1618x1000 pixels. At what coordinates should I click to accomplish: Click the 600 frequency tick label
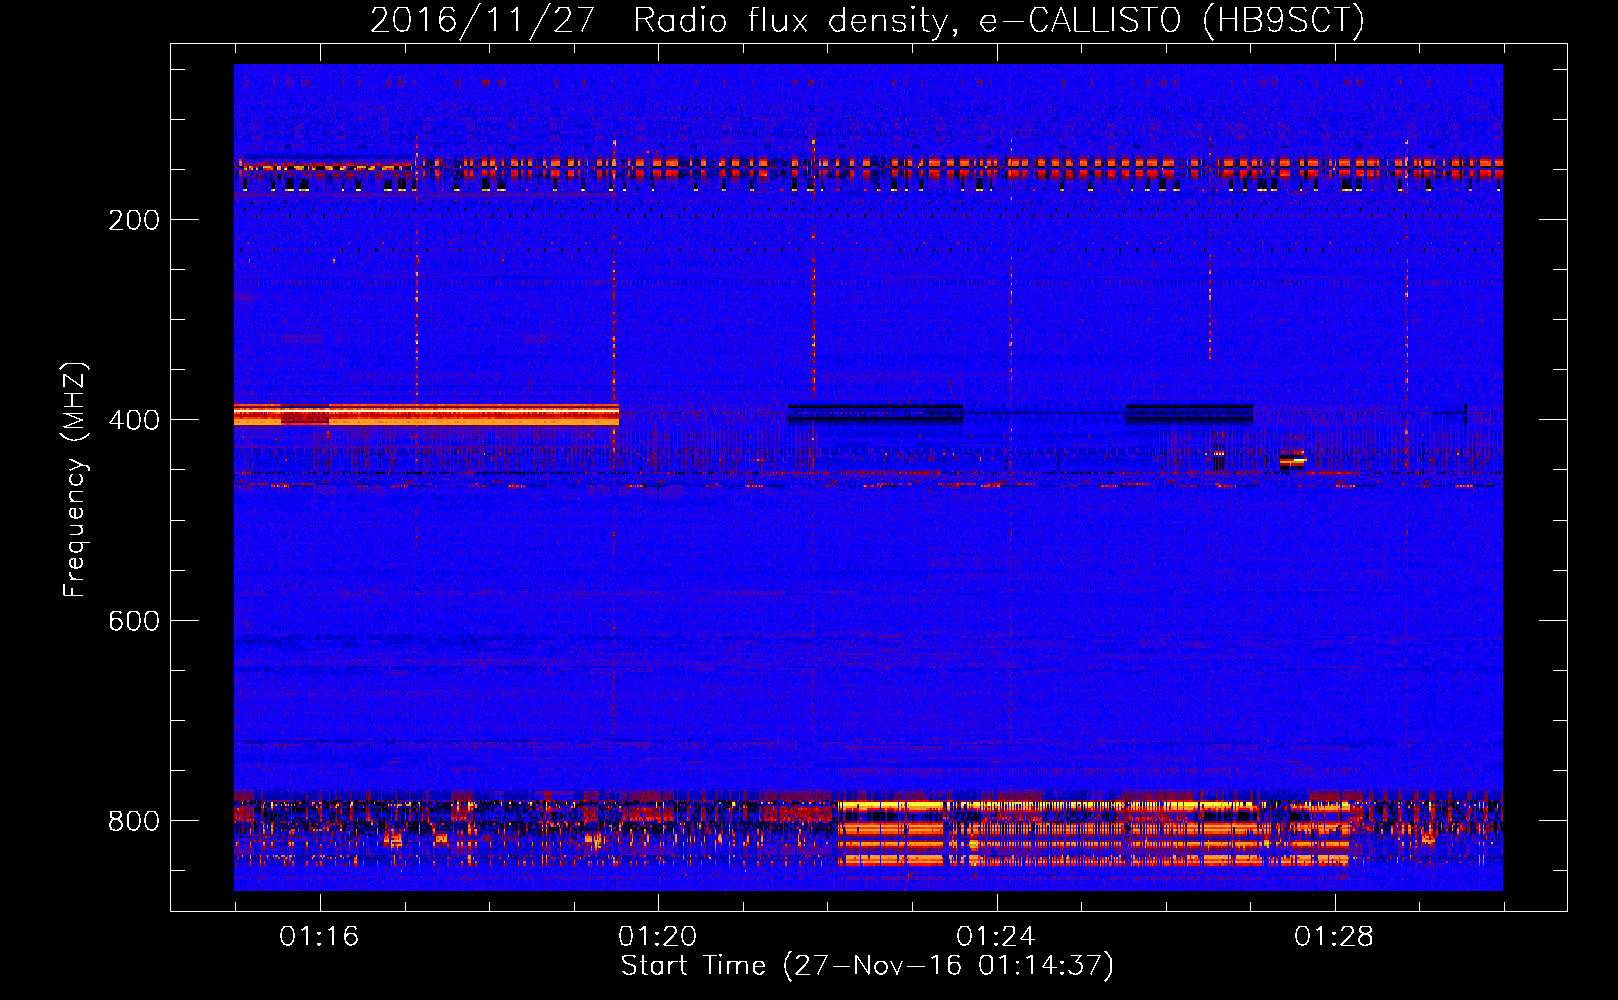(134, 621)
